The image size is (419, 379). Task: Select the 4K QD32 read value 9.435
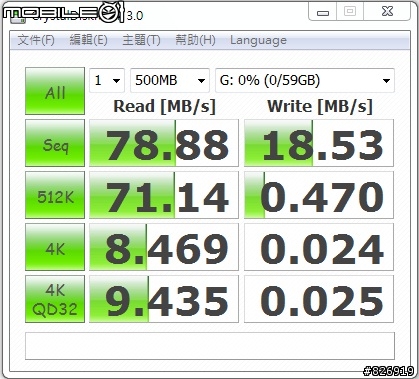(164, 299)
